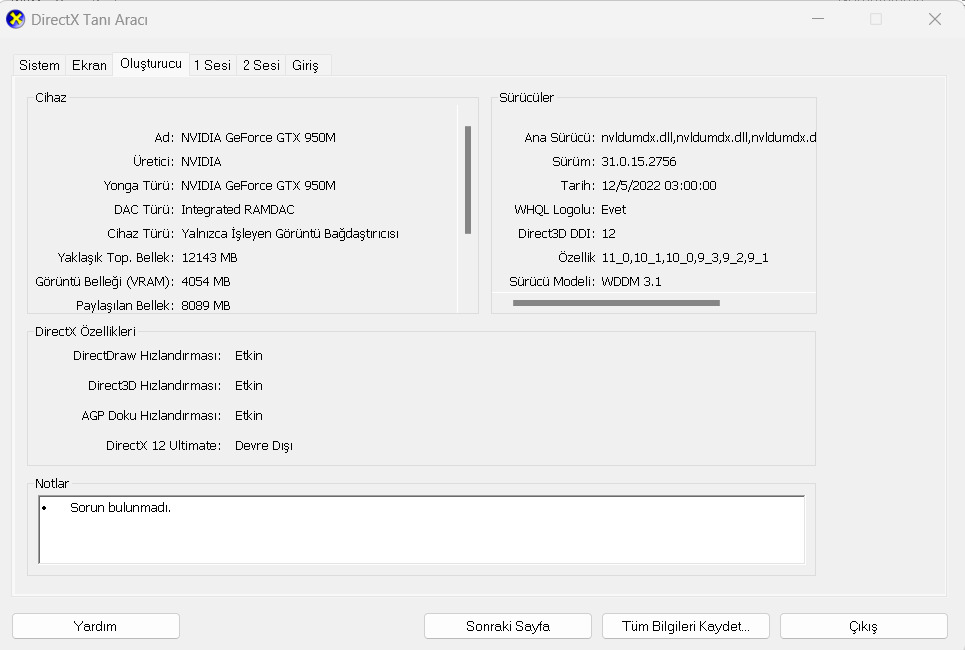The width and height of the screenshot is (965, 650).
Task: Click the Sürüm value 31.0.15.2756
Action: [639, 161]
